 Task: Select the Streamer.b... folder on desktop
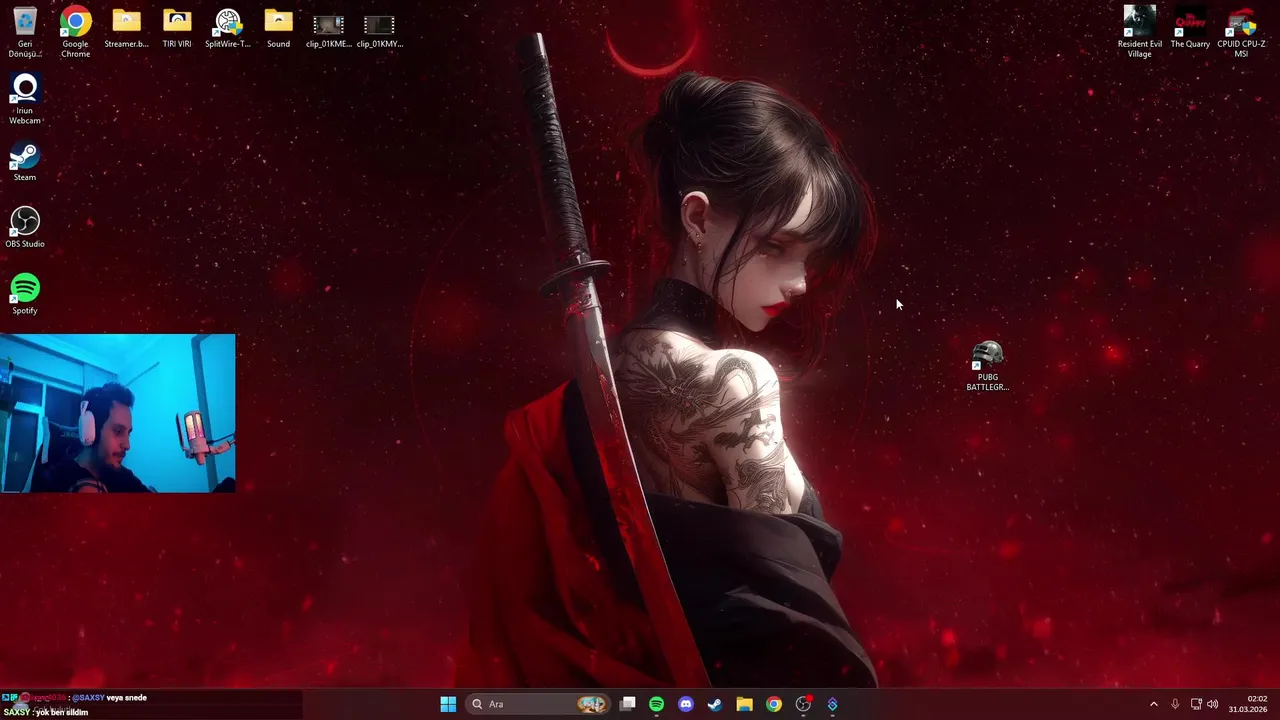point(126,28)
